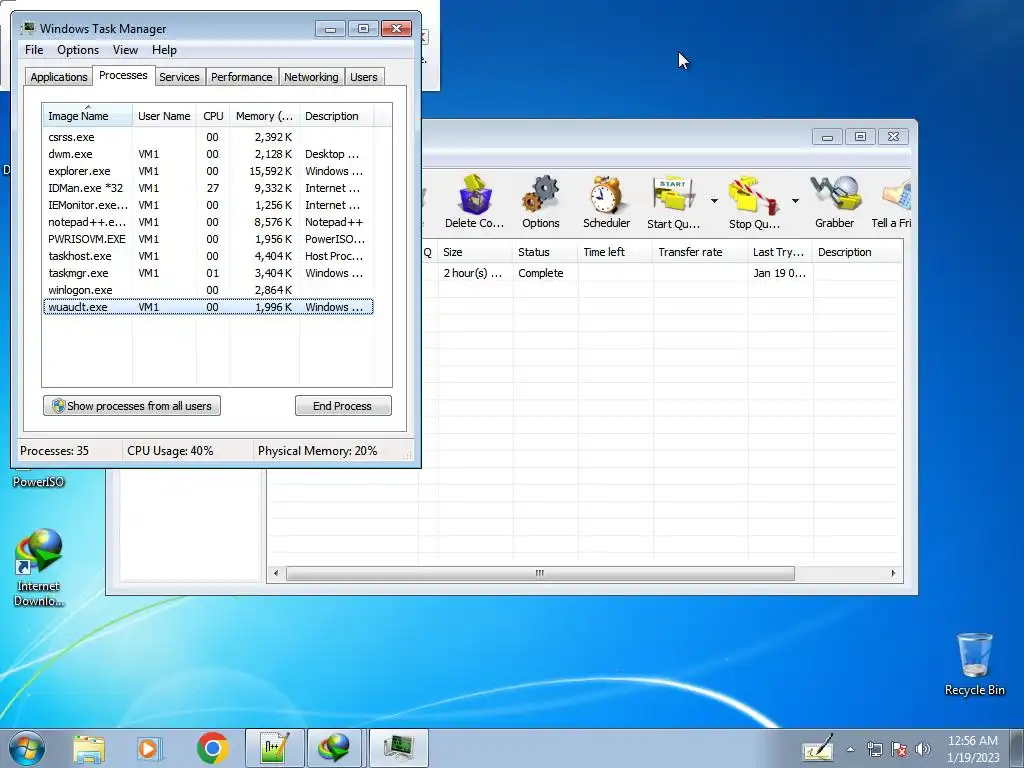Click the Delete Completed toolbar icon in IDM

pos(475,200)
